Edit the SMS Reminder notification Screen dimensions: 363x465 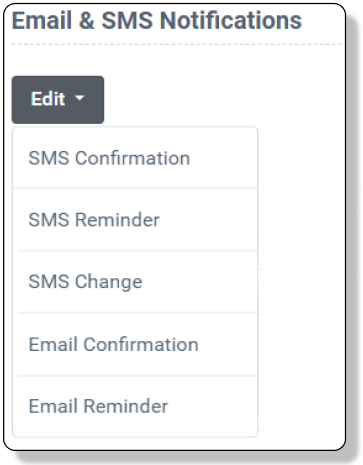click(x=135, y=220)
